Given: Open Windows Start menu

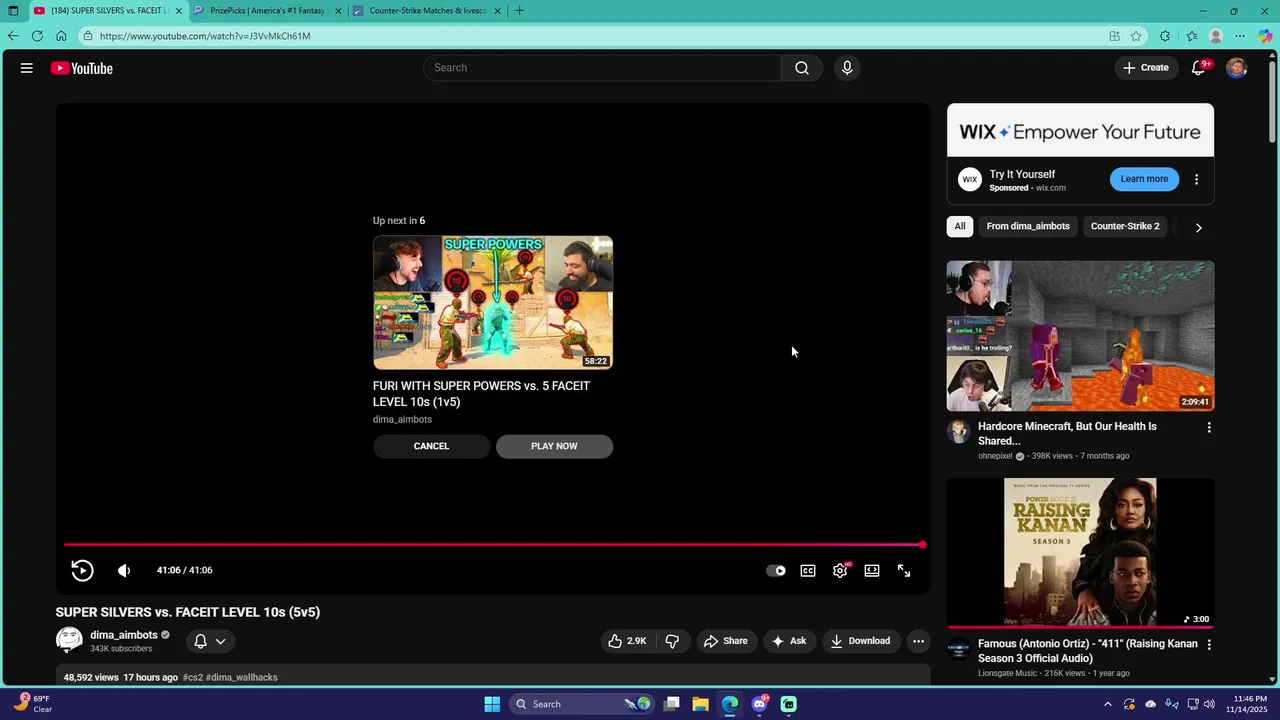Looking at the screenshot, I should (x=492, y=704).
